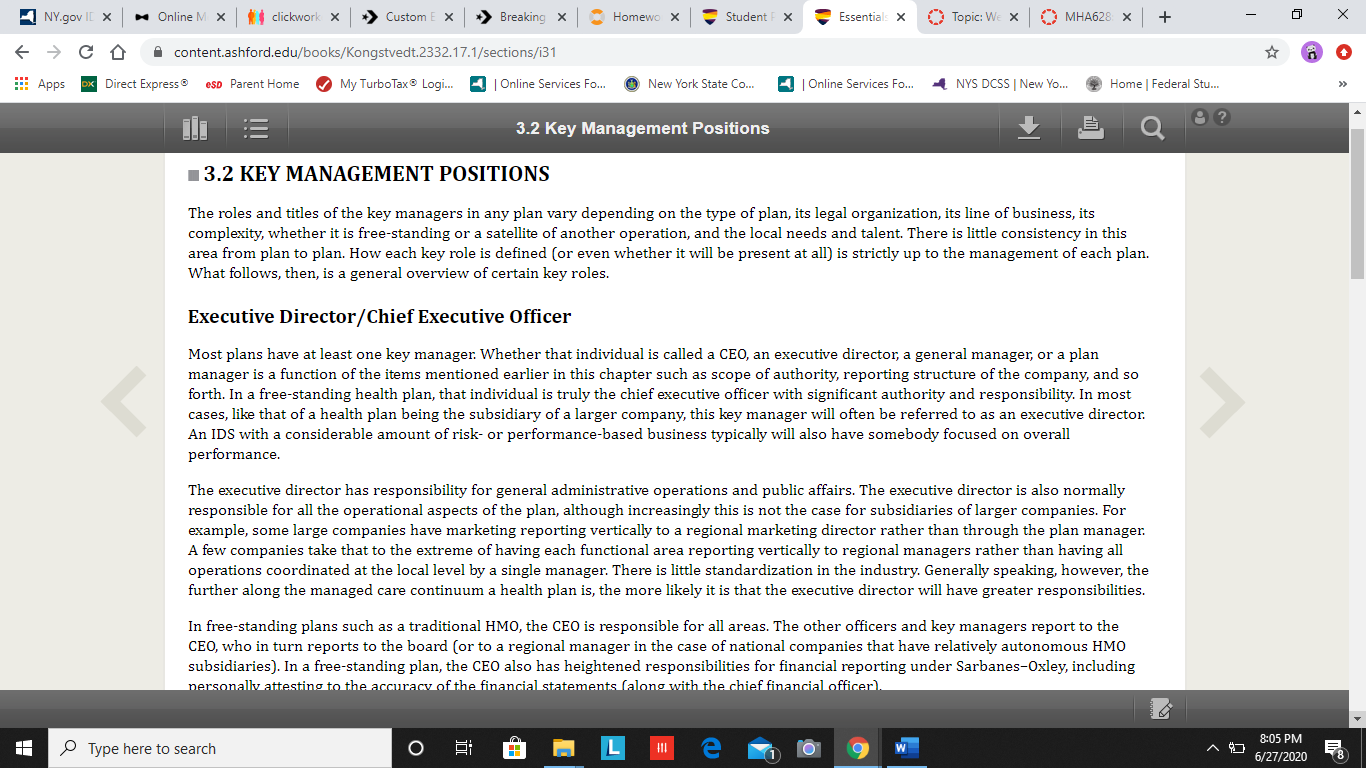Click the heading 'Executive Director/Chief Executive Officer'
The image size is (1366, 768).
[380, 317]
